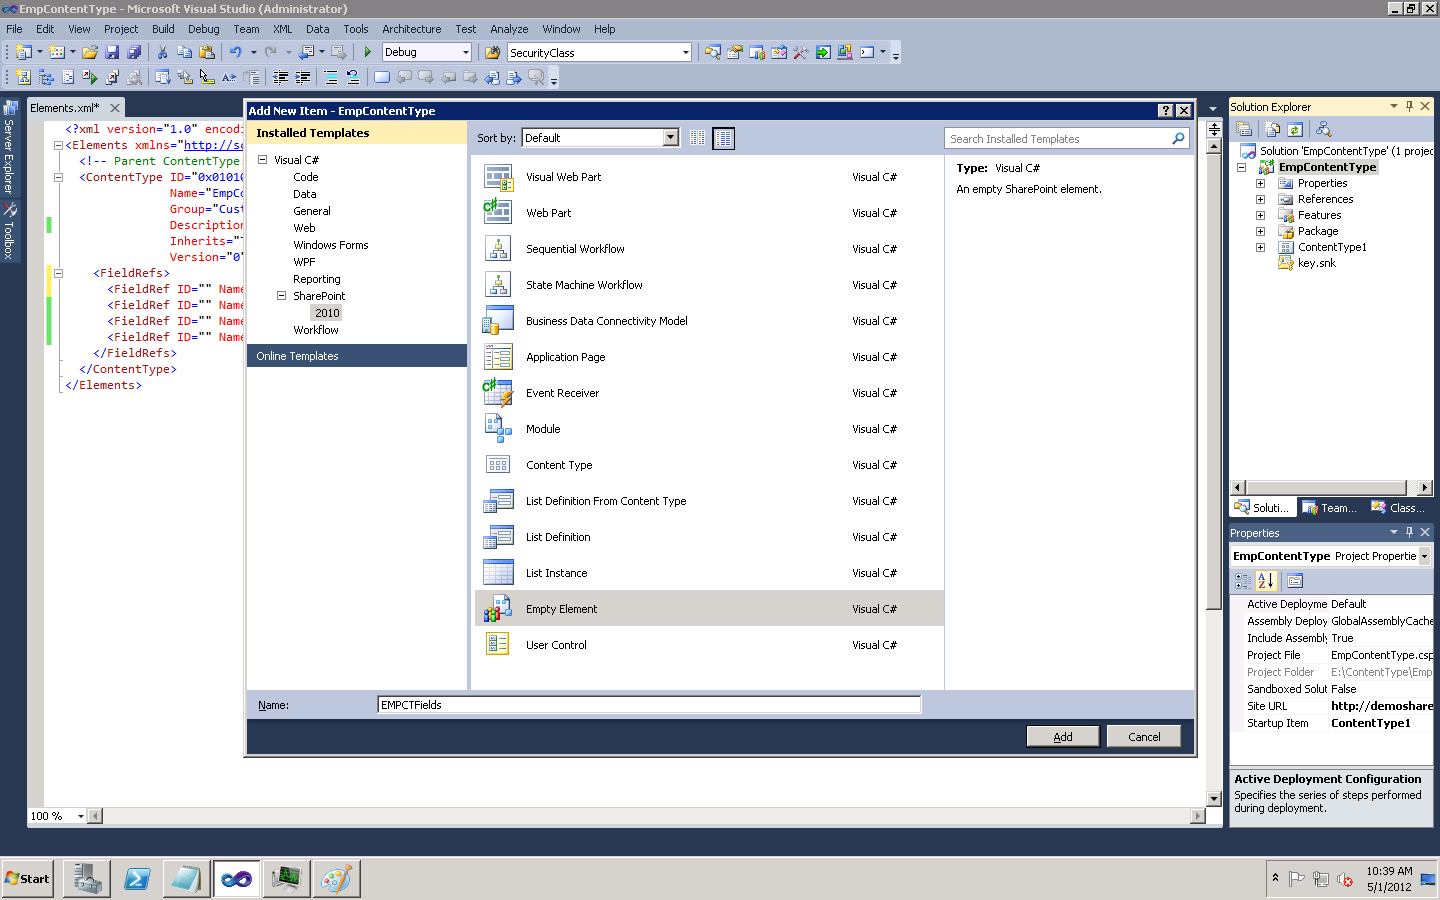Click Show All Files icon in Solution Explorer
The width and height of the screenshot is (1440, 900).
coord(1273,129)
